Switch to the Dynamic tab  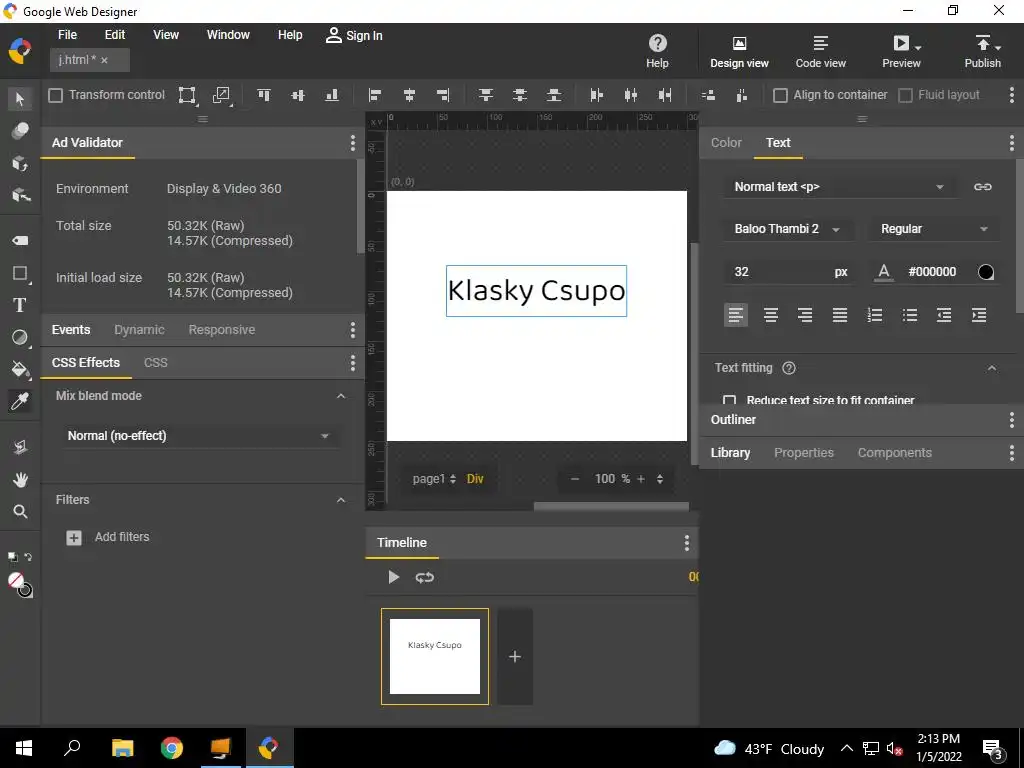pos(139,330)
